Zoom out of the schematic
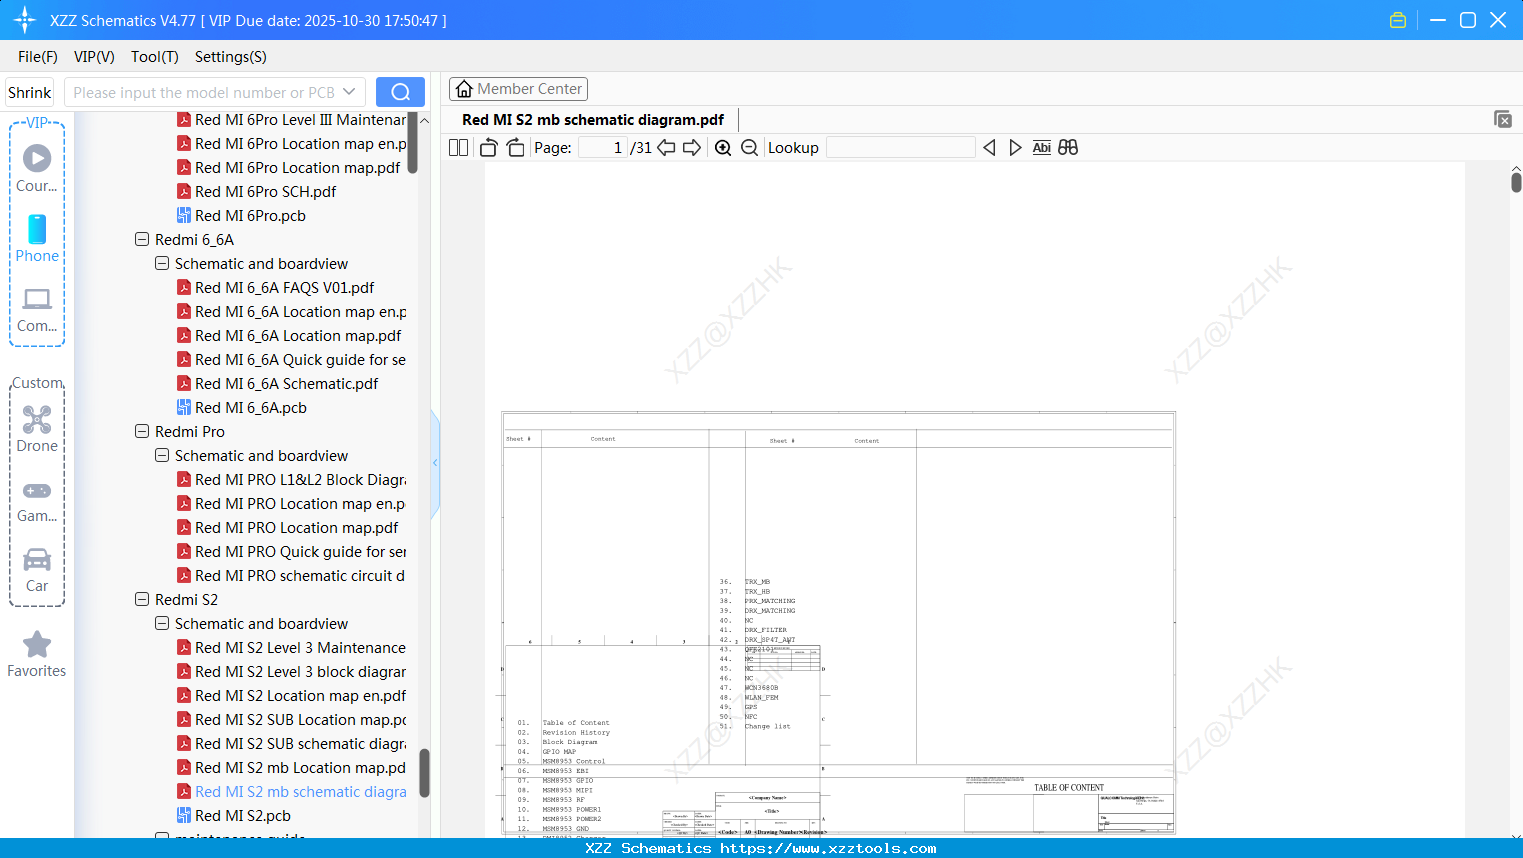This screenshot has width=1523, height=858. (748, 147)
